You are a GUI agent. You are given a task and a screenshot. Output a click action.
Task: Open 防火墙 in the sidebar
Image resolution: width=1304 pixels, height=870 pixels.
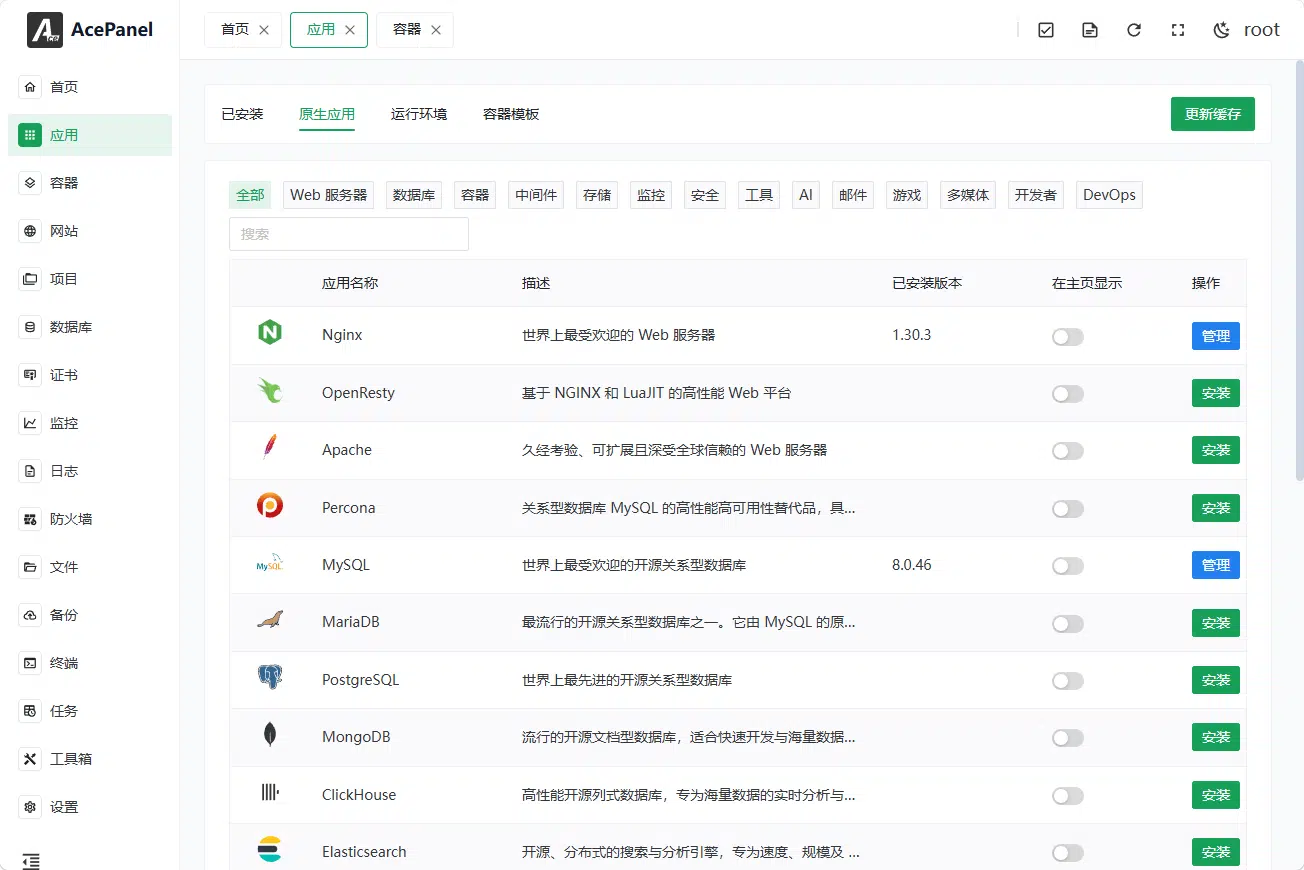90,519
